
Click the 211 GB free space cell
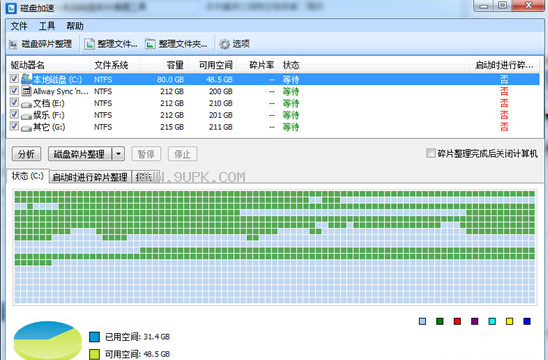point(221,127)
